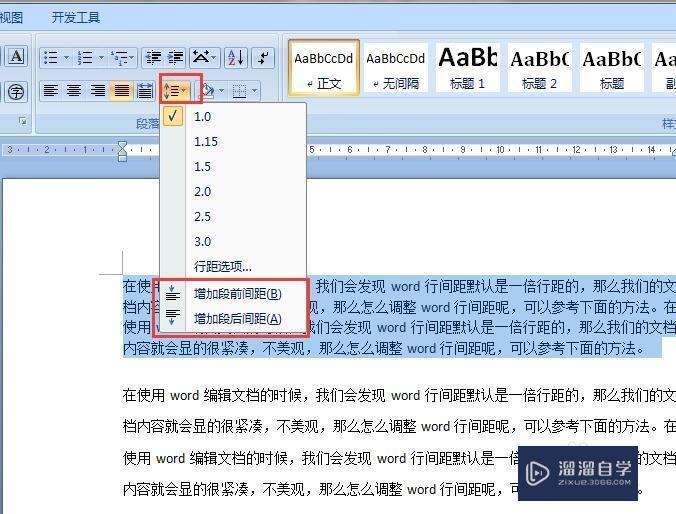Click the line spacing button
Image resolution: width=676 pixels, height=514 pixels.
point(175,91)
